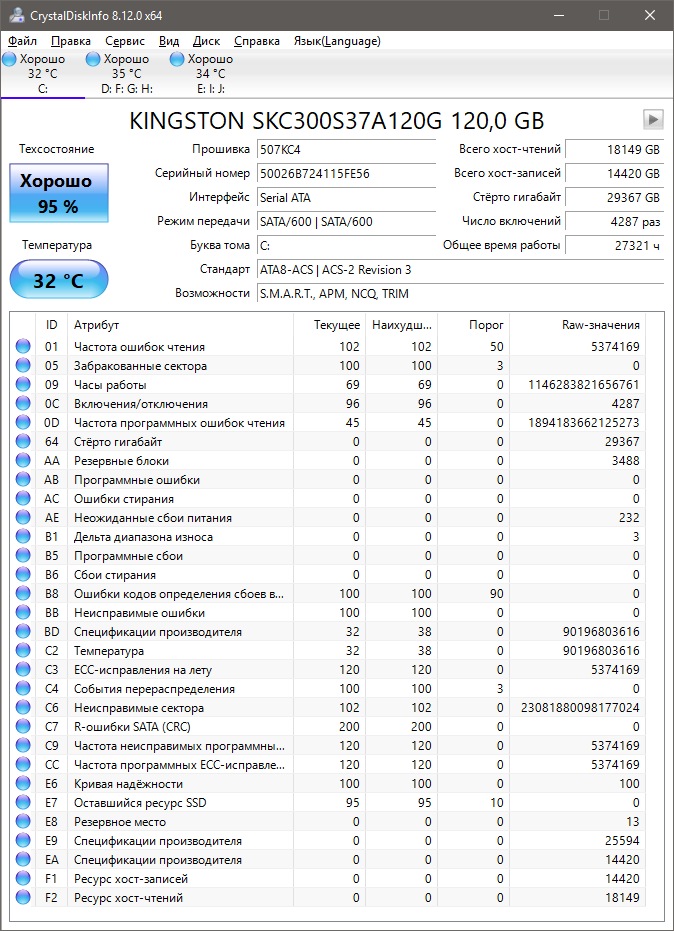Screen dimensions: 674x931
Task: Select the row Частота программных ошибок чтения
Action: pyautogui.click(x=328, y=423)
